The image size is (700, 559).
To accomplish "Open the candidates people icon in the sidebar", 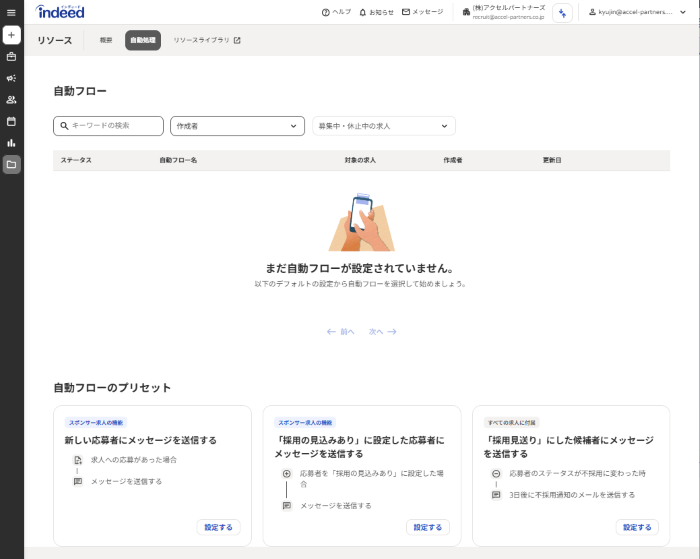I will tap(11, 100).
